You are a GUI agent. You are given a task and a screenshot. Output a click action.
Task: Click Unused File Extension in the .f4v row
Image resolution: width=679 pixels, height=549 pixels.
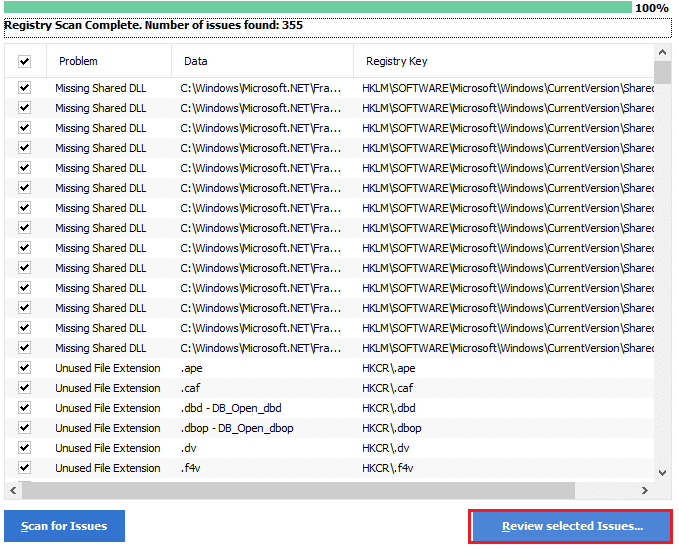point(108,468)
